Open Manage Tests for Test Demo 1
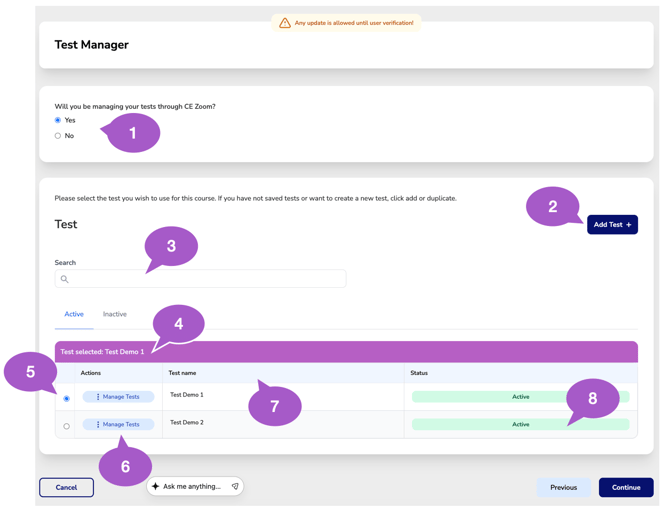The image size is (670, 517). [x=118, y=397]
